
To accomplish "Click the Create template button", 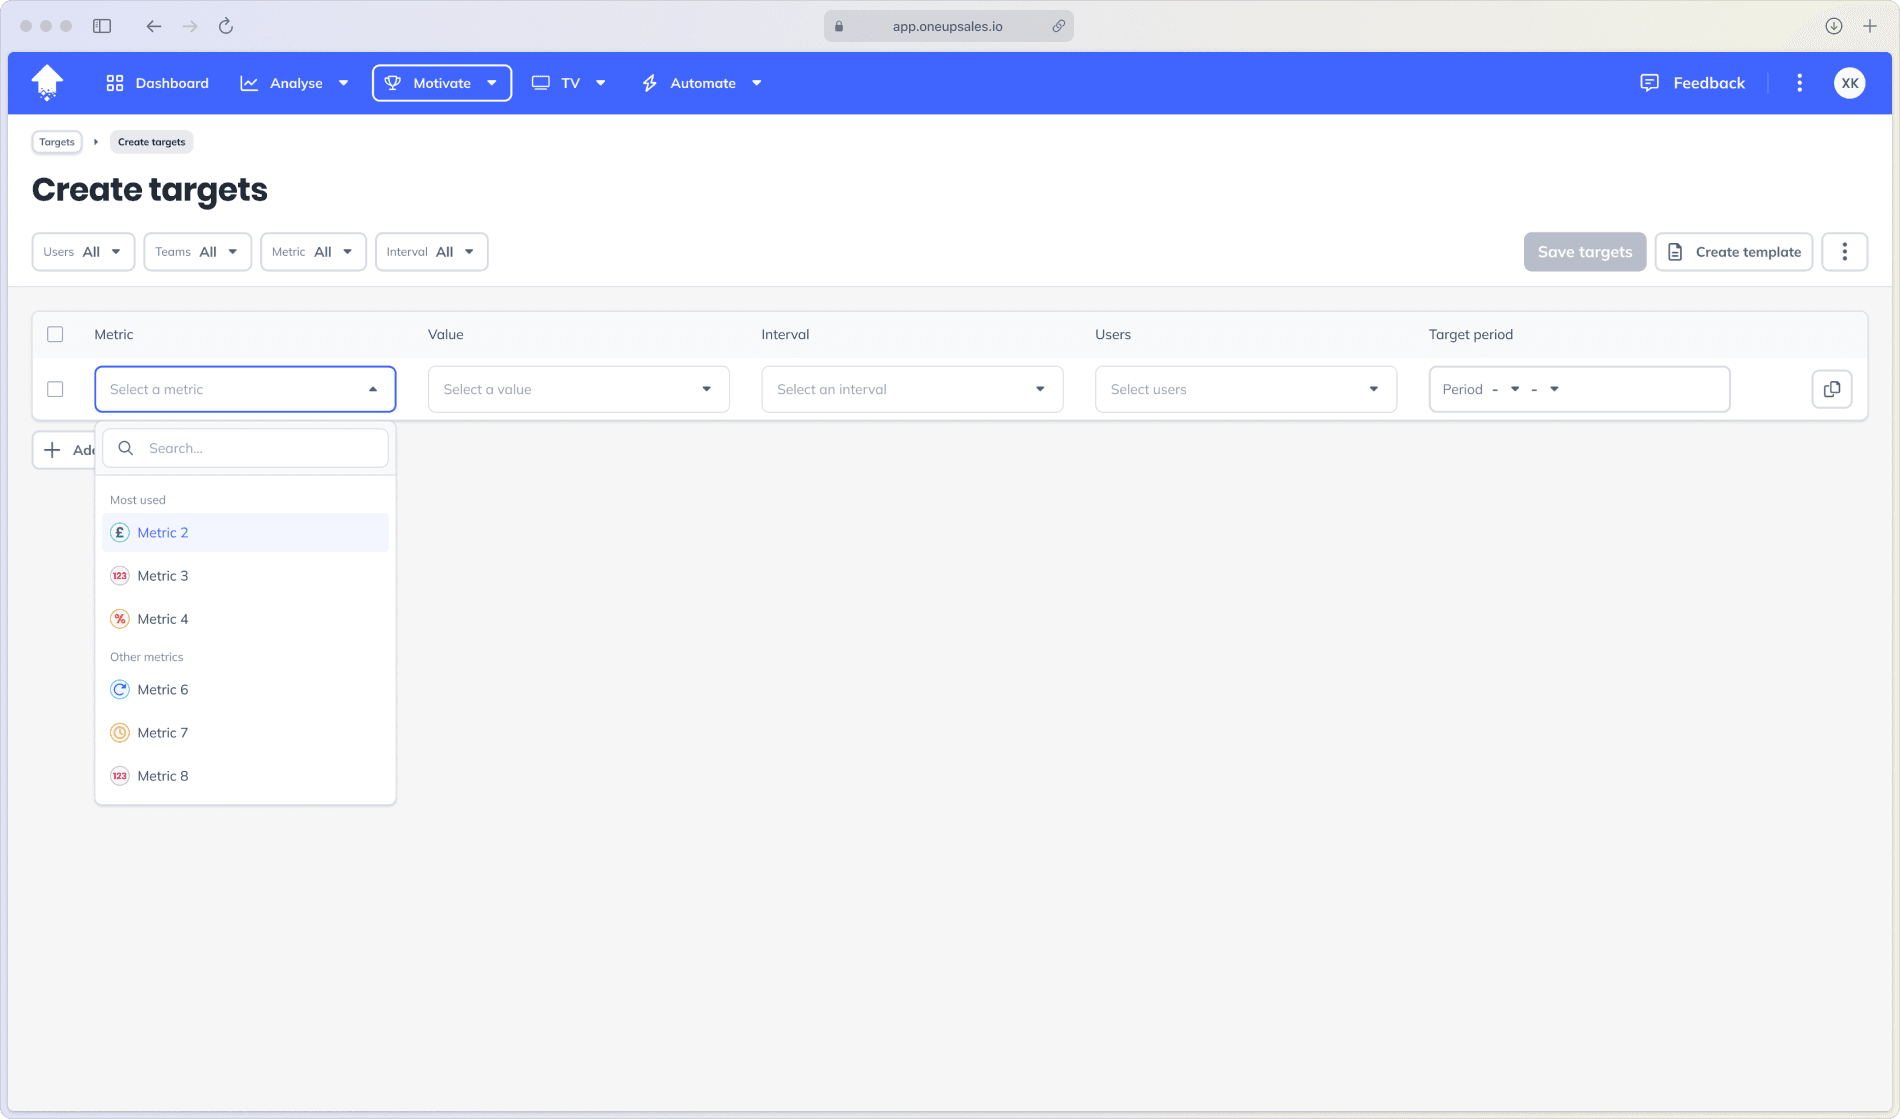I will pyautogui.click(x=1733, y=252).
